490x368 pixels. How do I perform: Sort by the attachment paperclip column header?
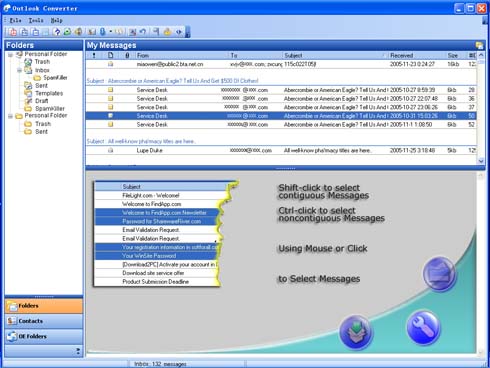127,55
